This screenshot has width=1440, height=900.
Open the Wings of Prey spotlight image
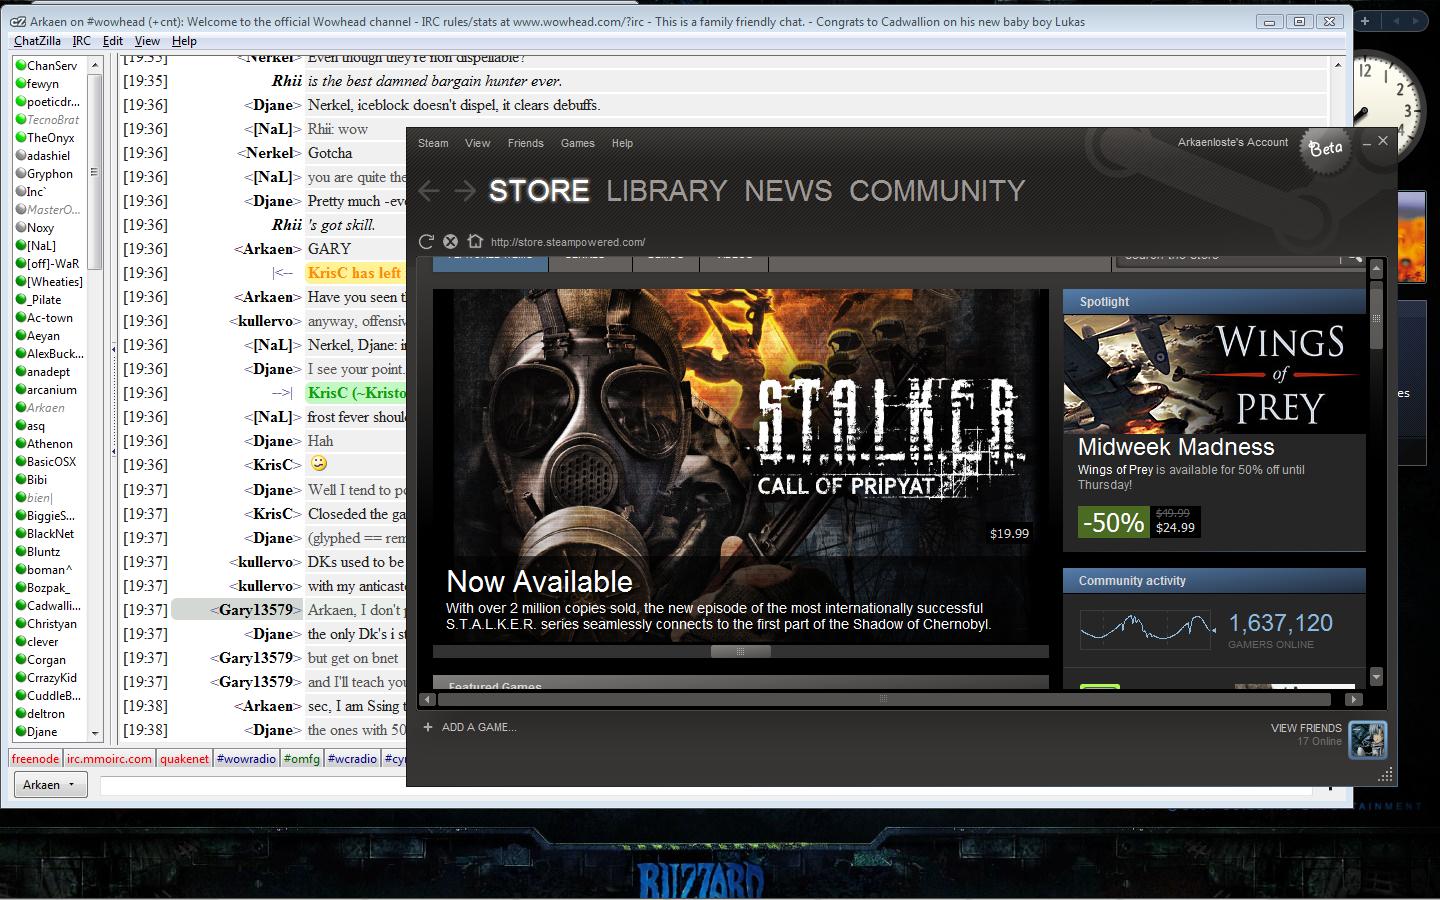coord(1214,374)
